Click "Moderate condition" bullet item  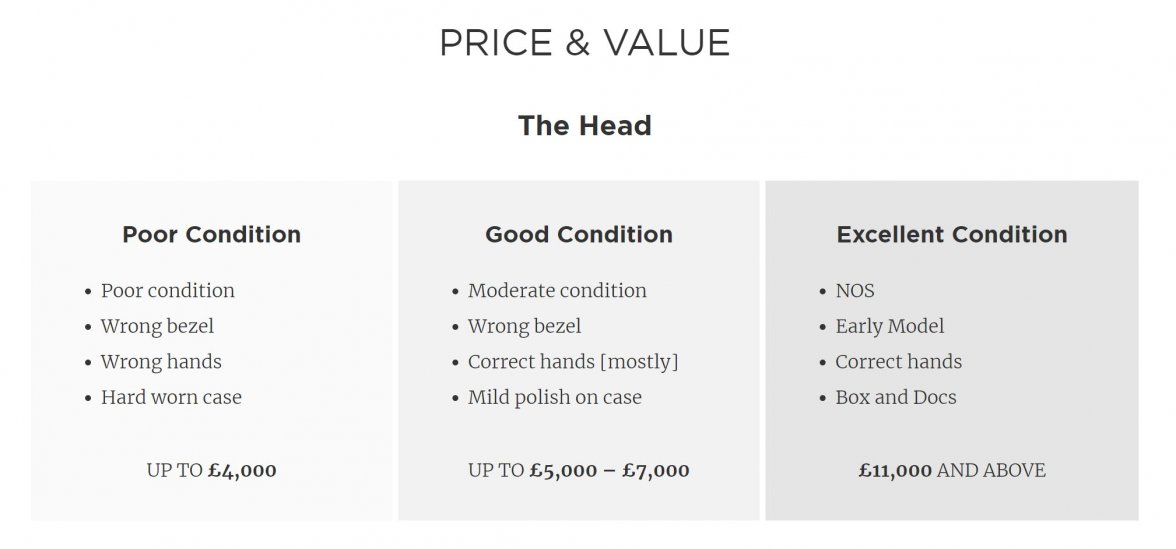tap(557, 291)
